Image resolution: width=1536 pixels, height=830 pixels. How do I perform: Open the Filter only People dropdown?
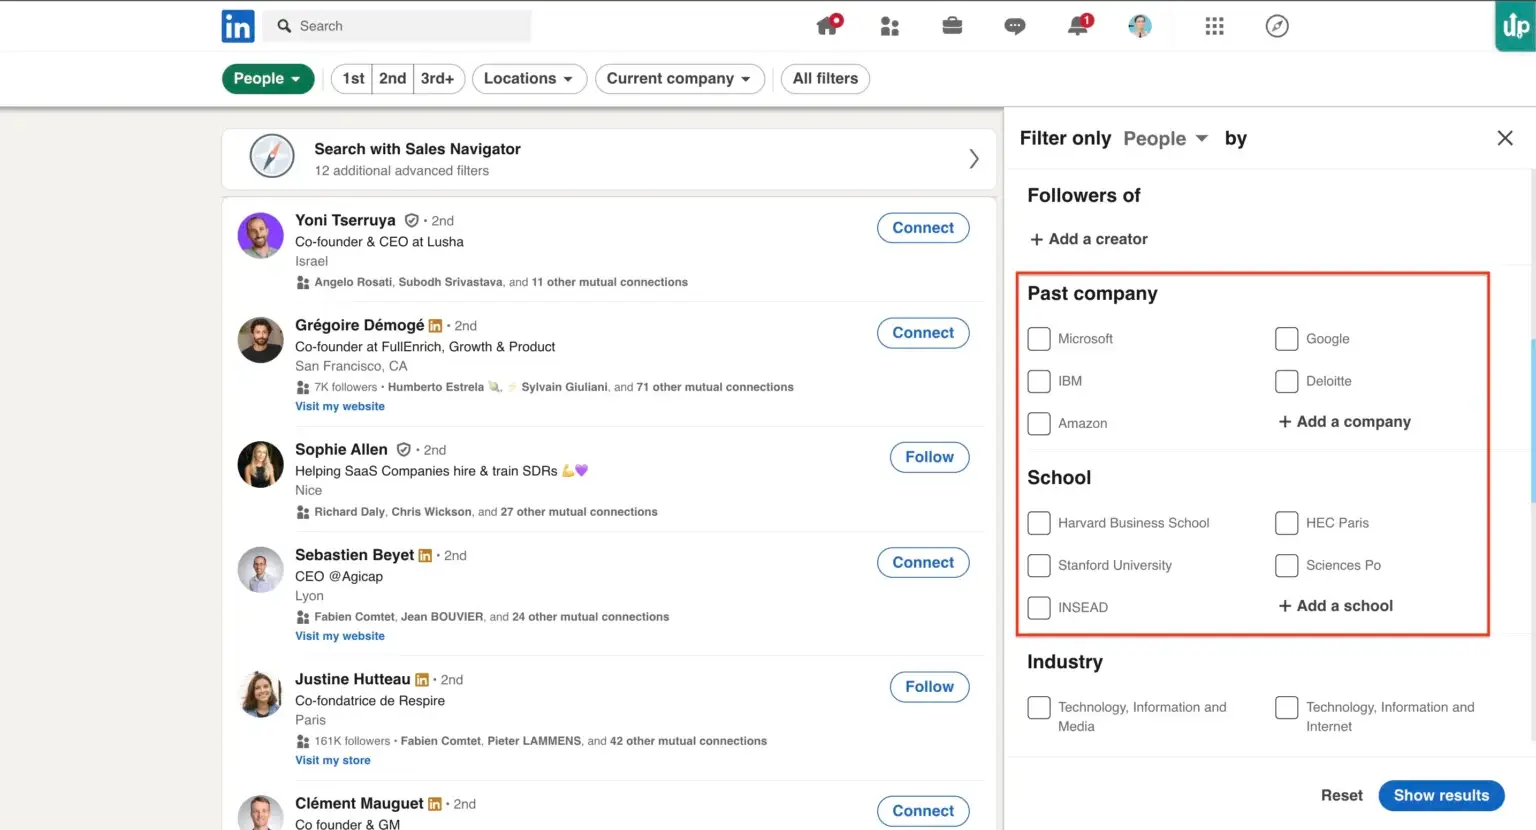(x=1165, y=138)
